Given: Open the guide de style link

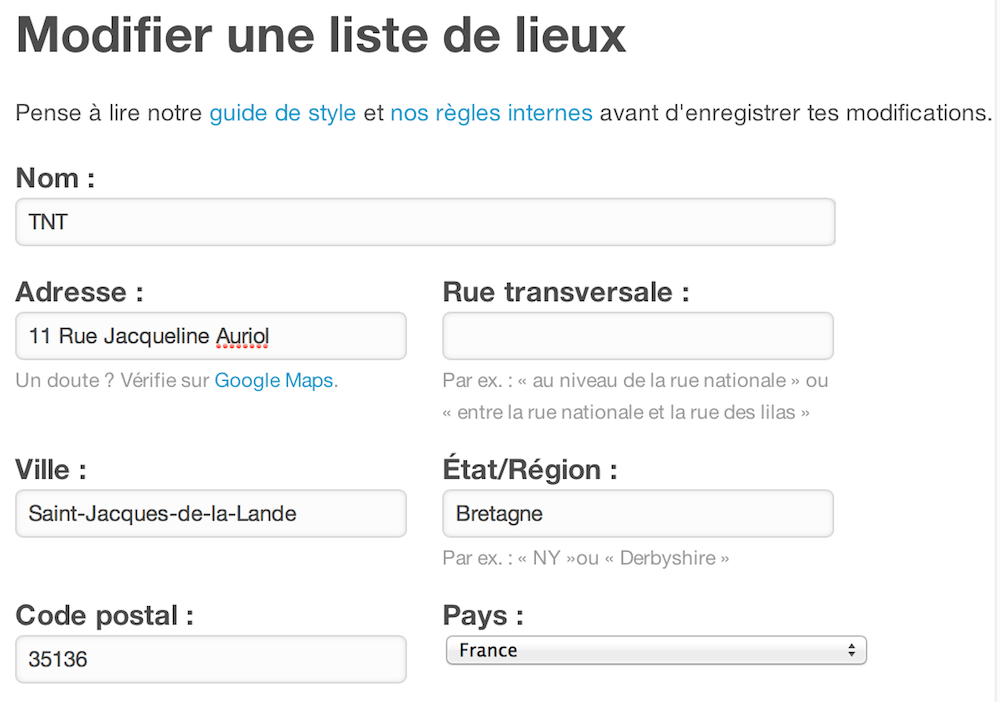Looking at the screenshot, I should 283,113.
